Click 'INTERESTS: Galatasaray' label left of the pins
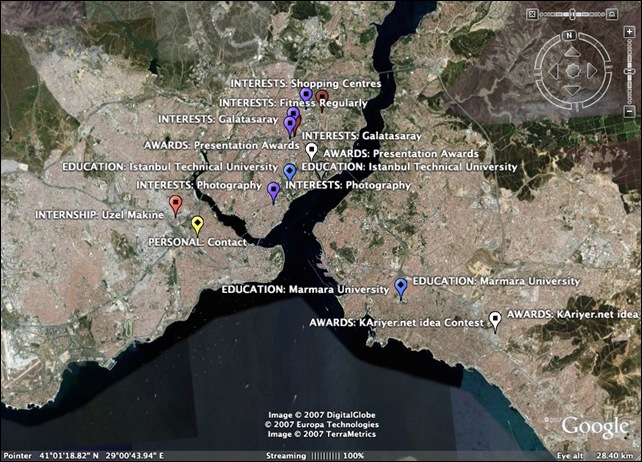The image size is (642, 462). [x=218, y=119]
